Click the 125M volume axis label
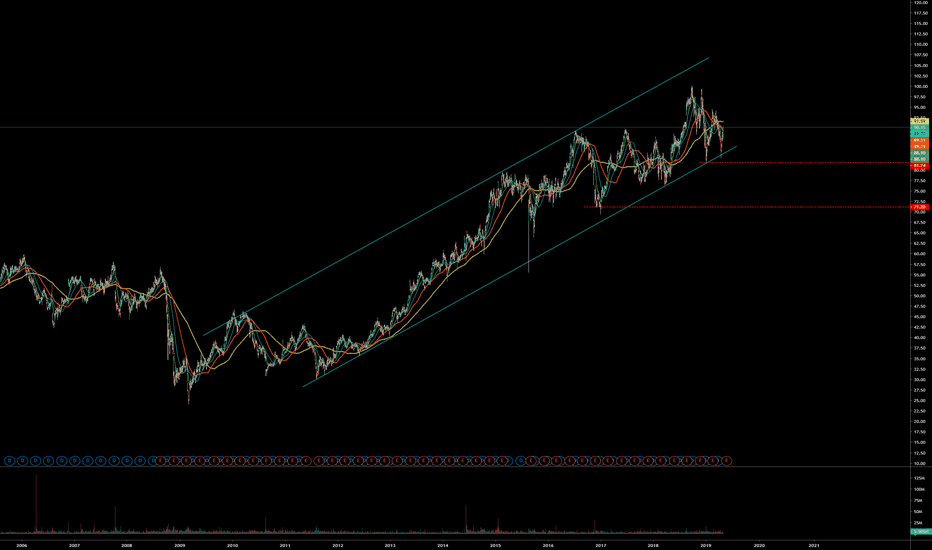 (x=920, y=478)
